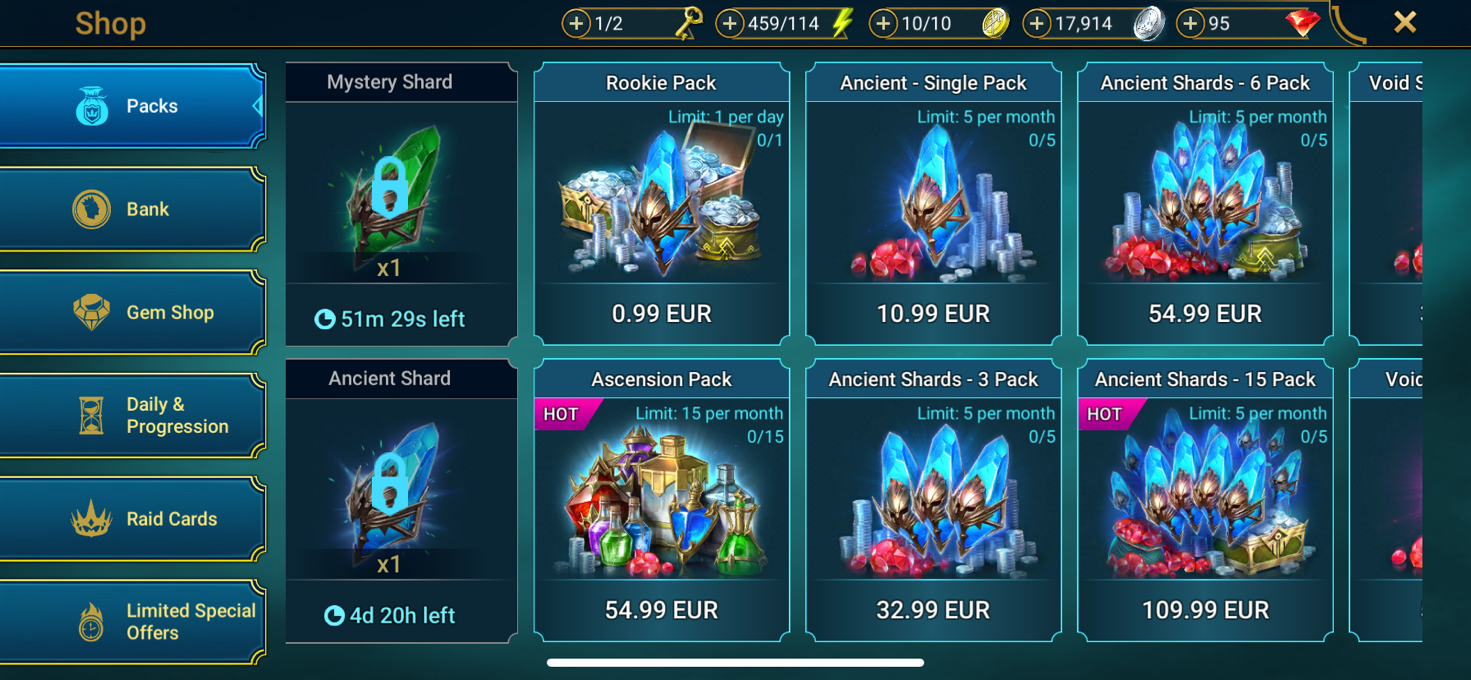Open the Packs tab
Screen dimensions: 1471x680
(x=131, y=106)
